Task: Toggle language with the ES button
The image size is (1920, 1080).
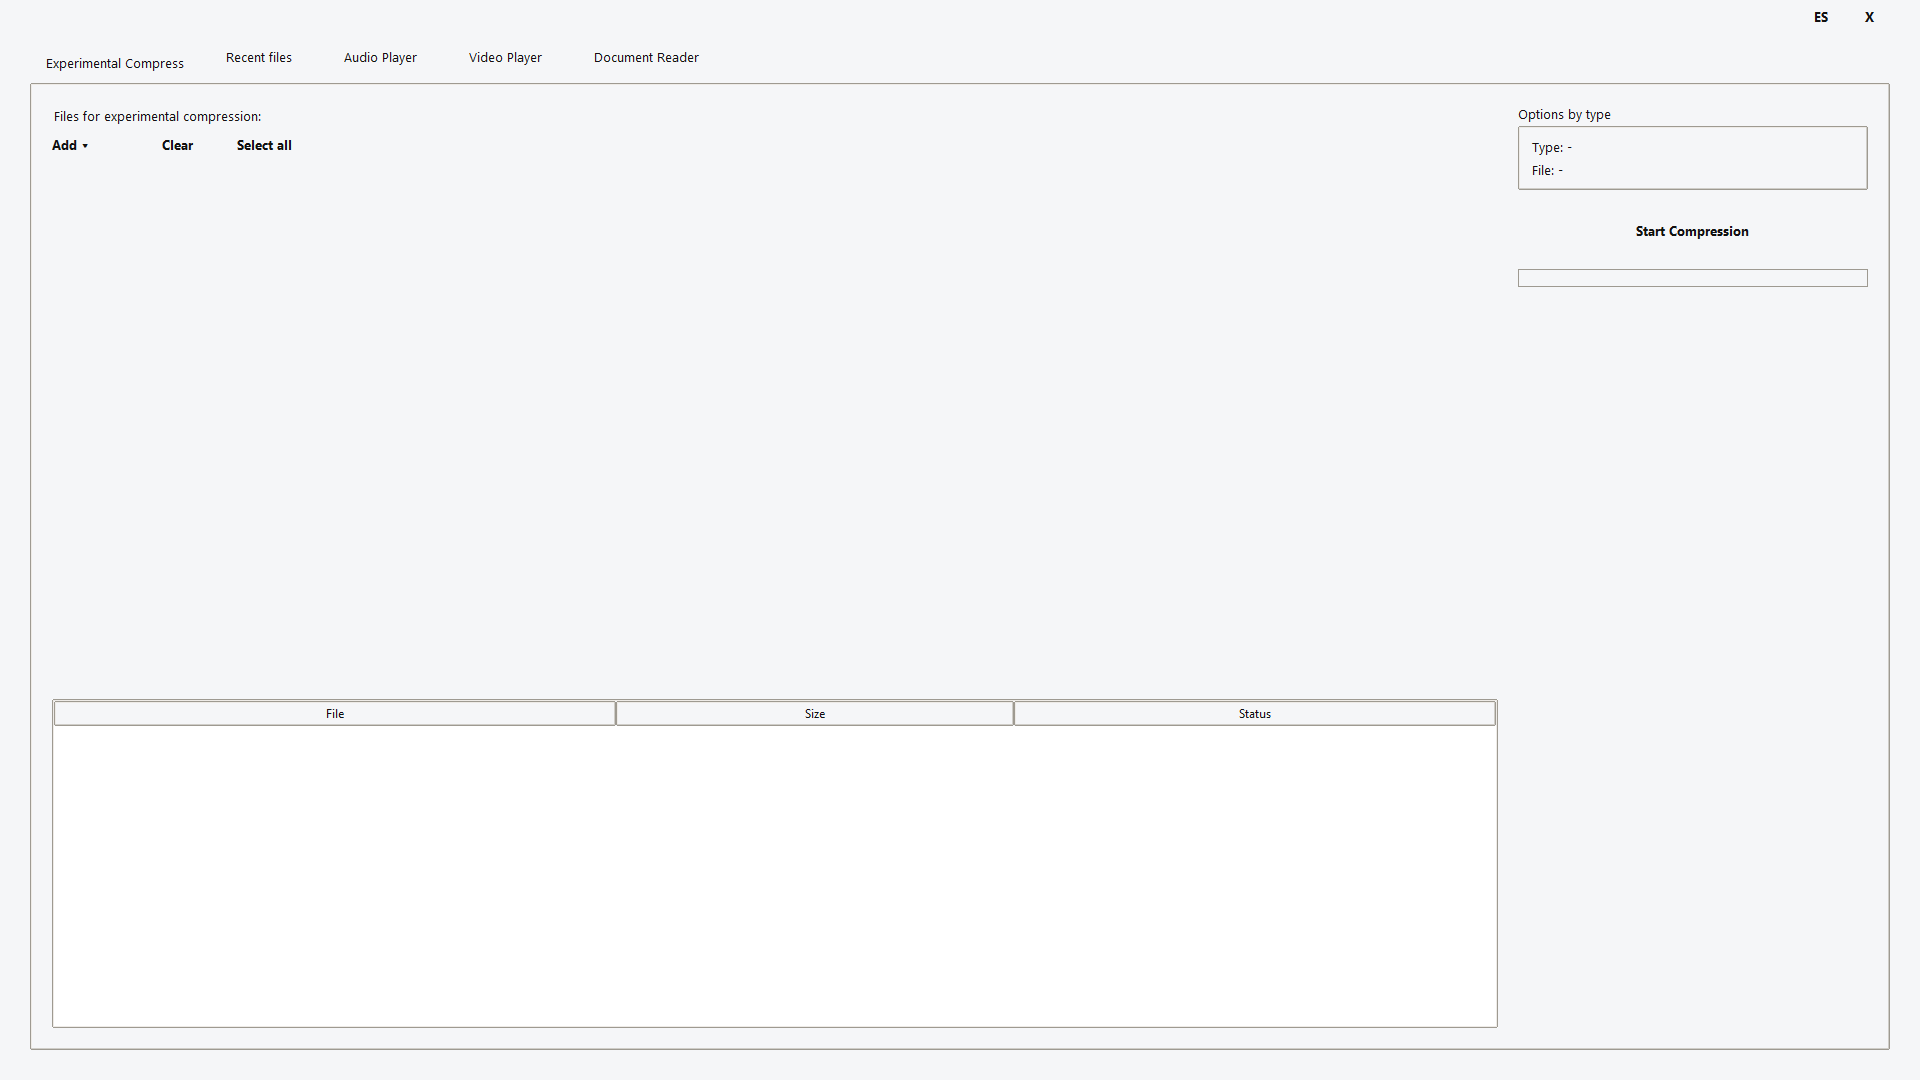Action: (1821, 17)
